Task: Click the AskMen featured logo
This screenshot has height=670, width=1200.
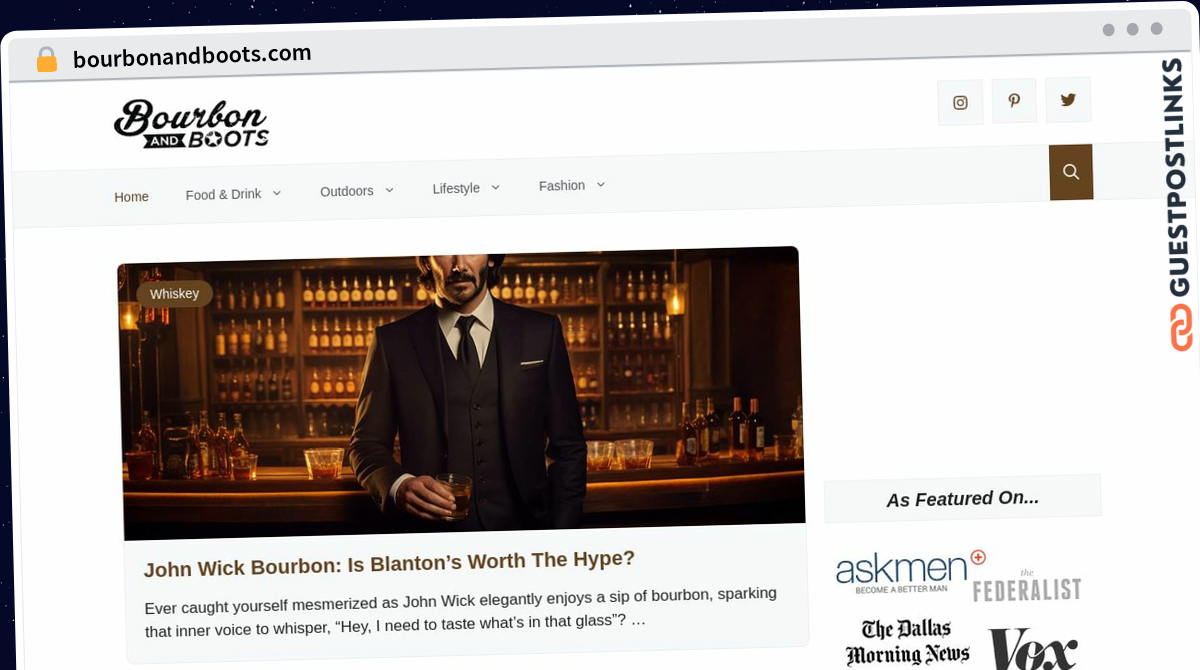Action: [x=910, y=571]
